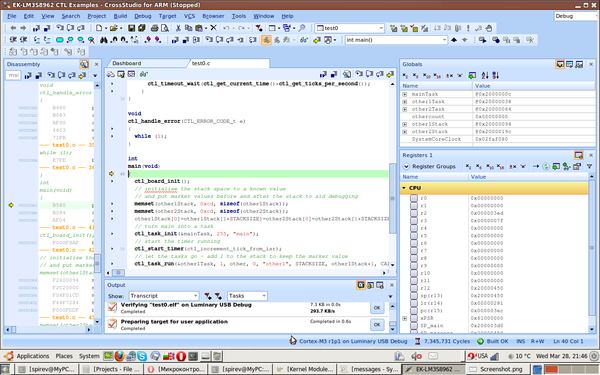The image size is (600, 375).
Task: Click the Cut scissors icon
Action: pos(178,28)
